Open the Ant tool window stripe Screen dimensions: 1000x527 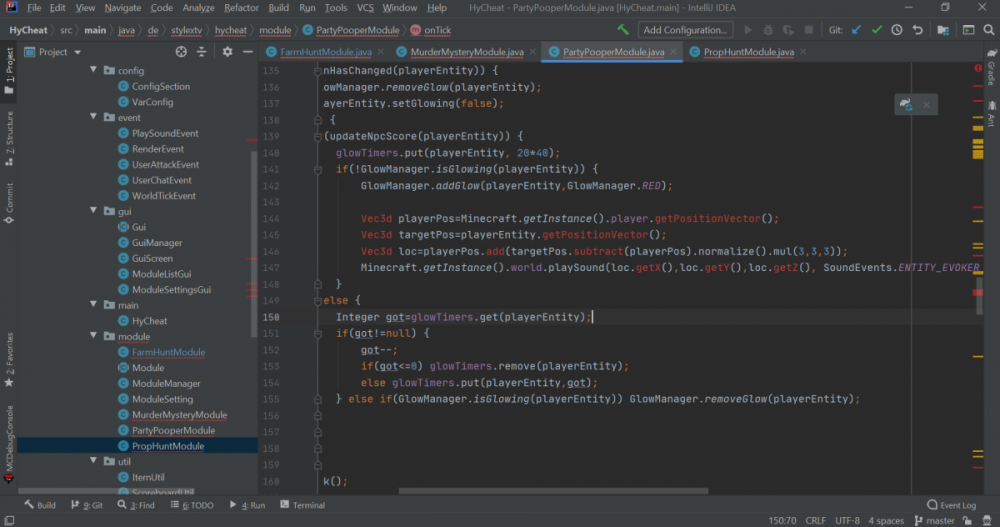[991, 114]
